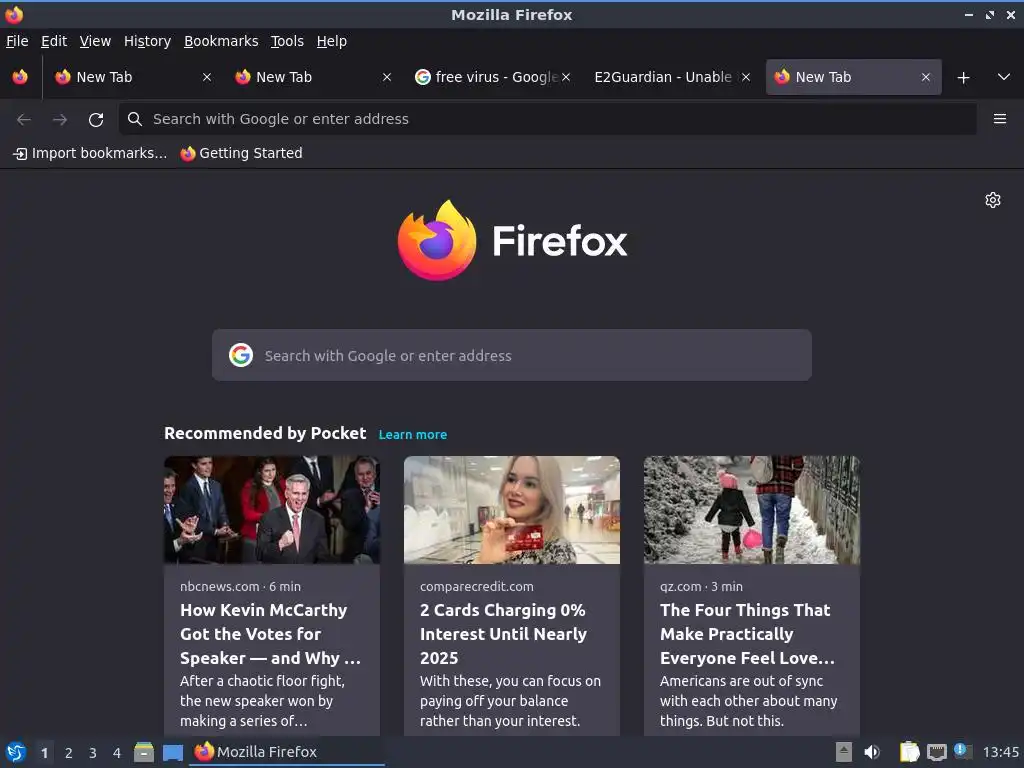Screen dimensions: 1024x768
Task: Open personalize new tab gear icon
Action: [x=993, y=200]
